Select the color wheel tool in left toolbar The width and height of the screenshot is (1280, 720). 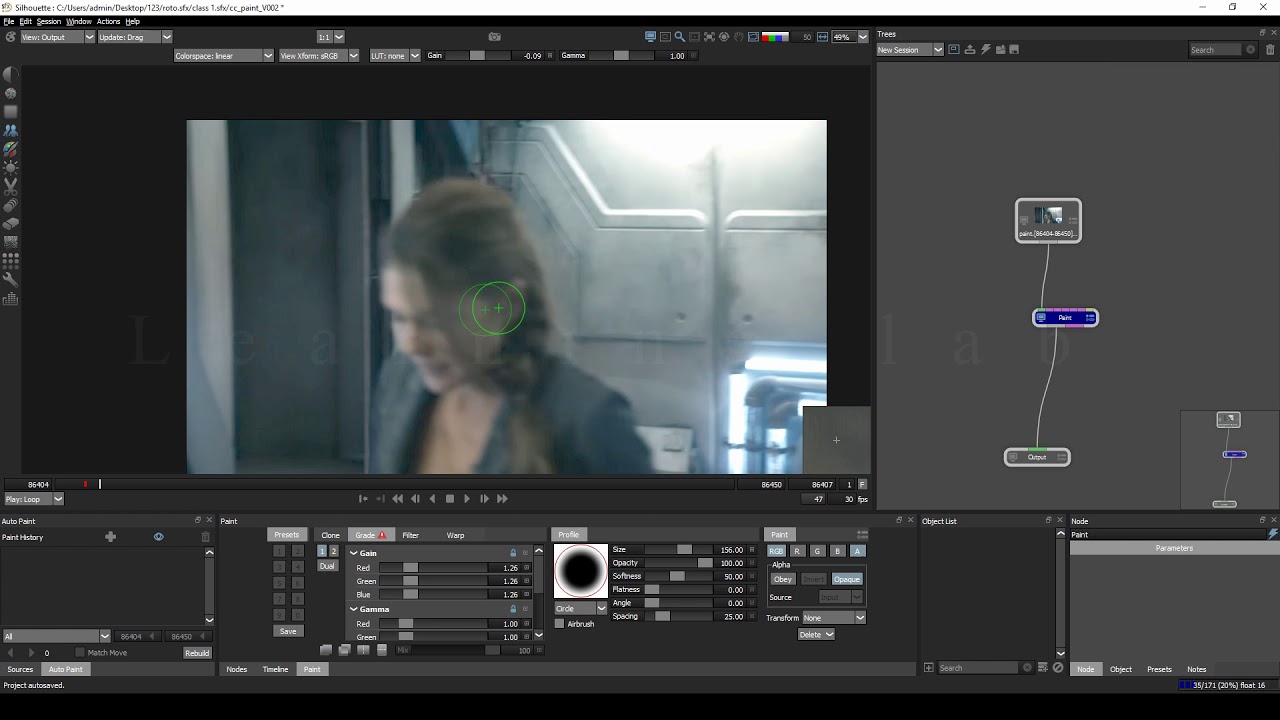pos(11,93)
